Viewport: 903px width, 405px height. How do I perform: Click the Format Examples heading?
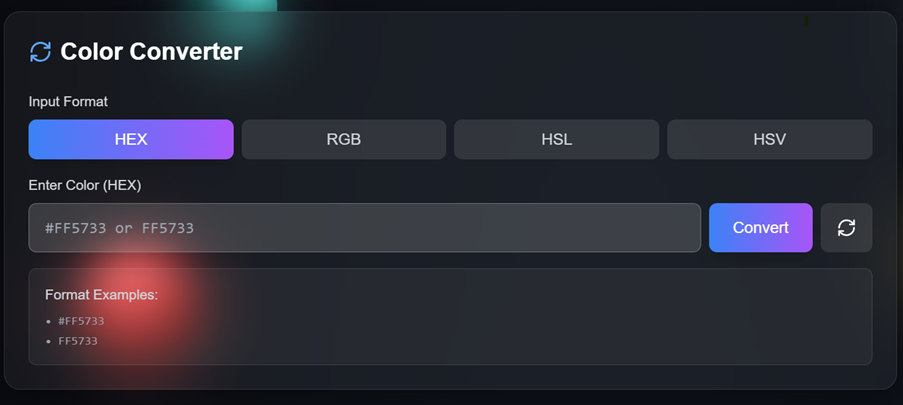[x=101, y=294]
